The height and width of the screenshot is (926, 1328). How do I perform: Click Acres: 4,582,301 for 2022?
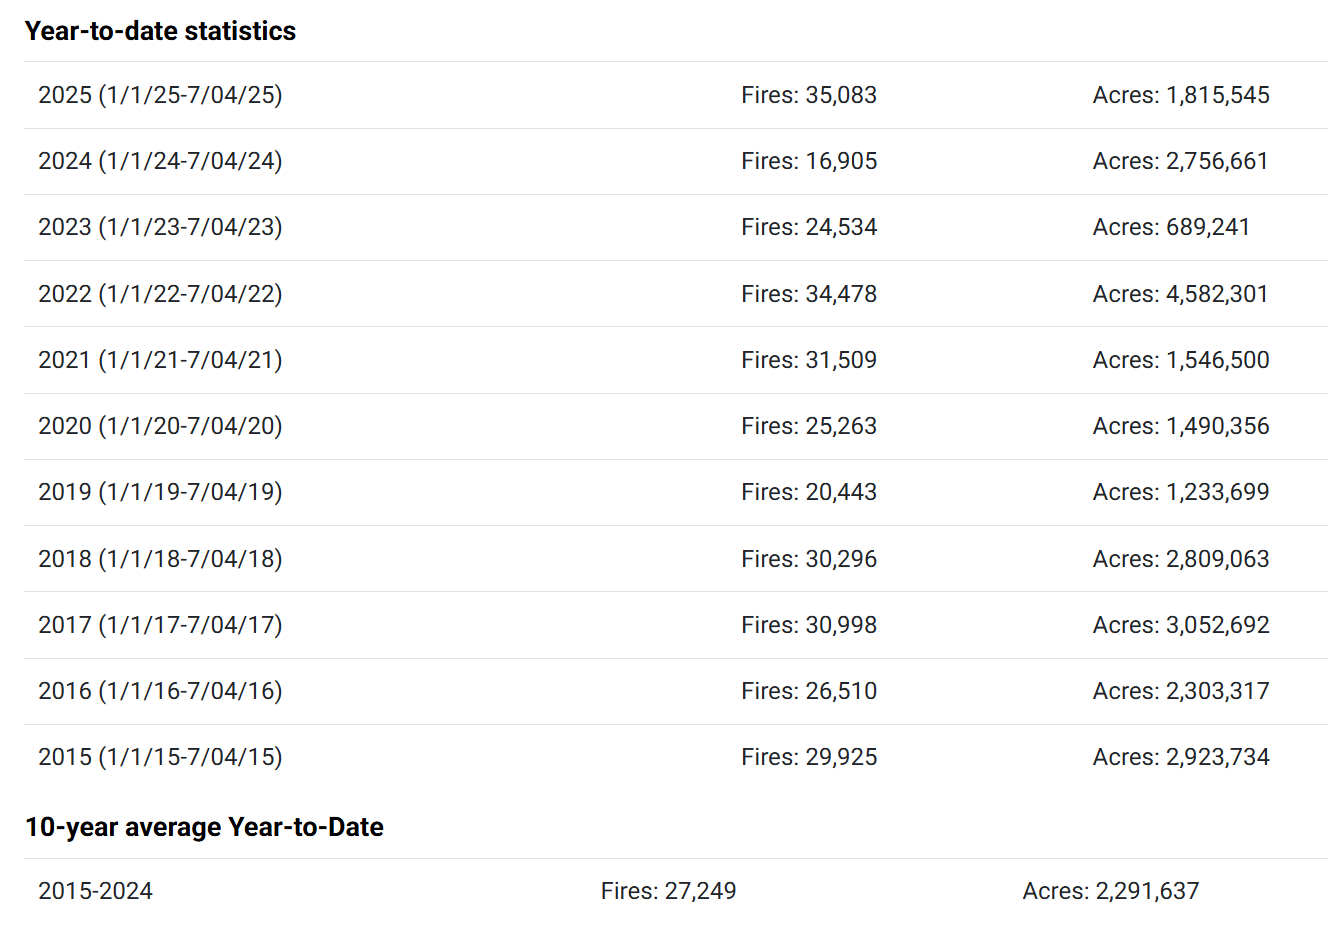1181,294
